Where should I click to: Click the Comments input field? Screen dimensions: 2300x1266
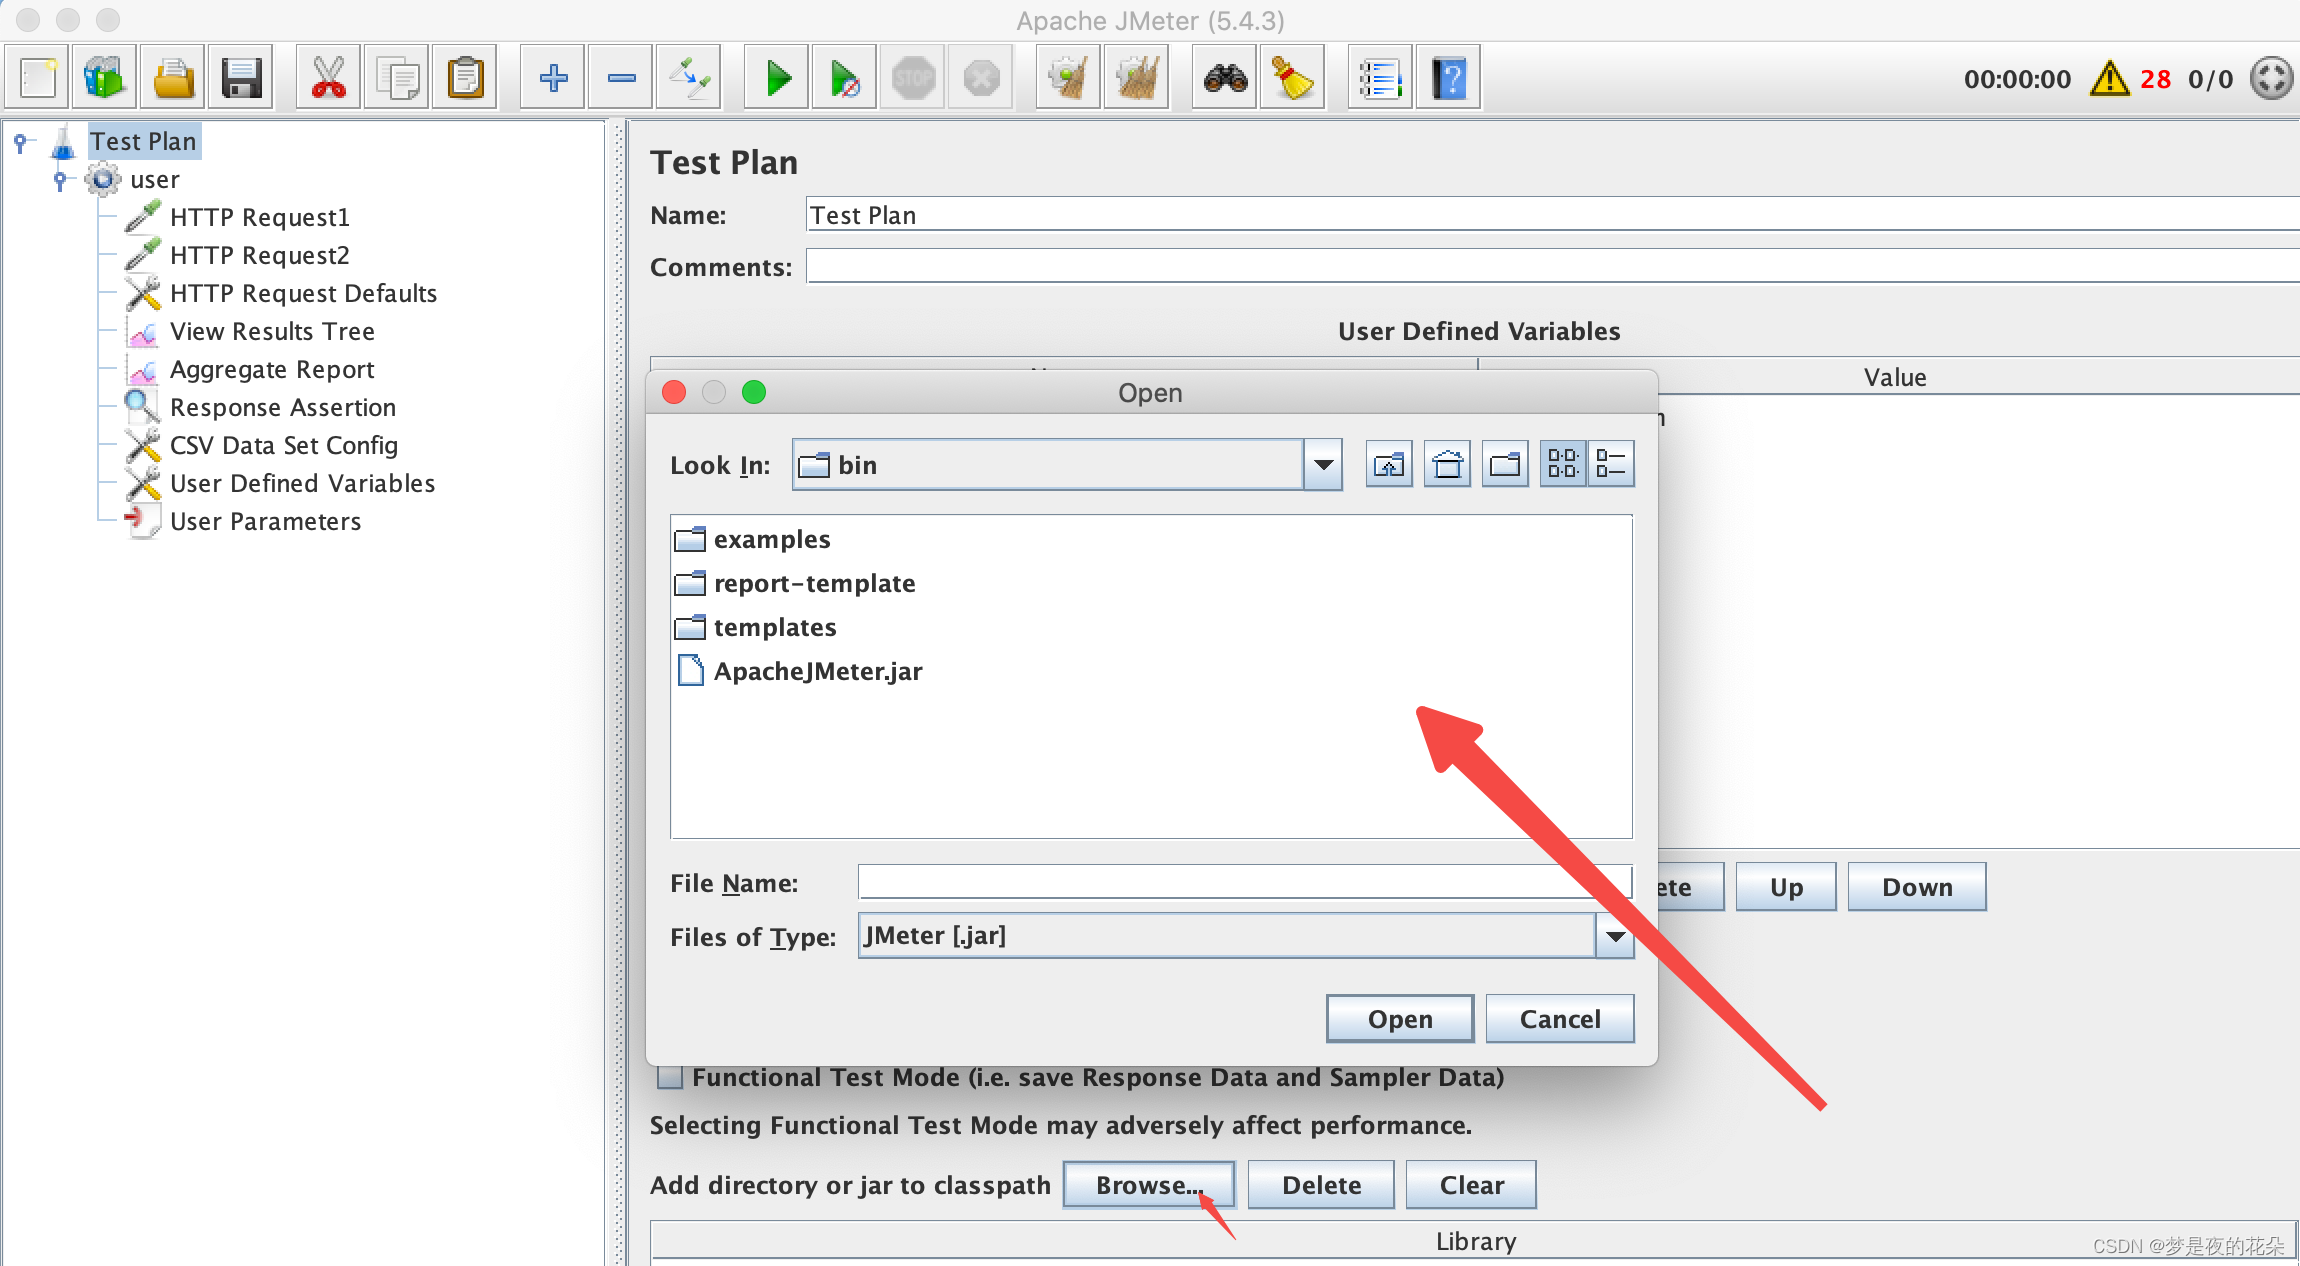coord(1552,267)
